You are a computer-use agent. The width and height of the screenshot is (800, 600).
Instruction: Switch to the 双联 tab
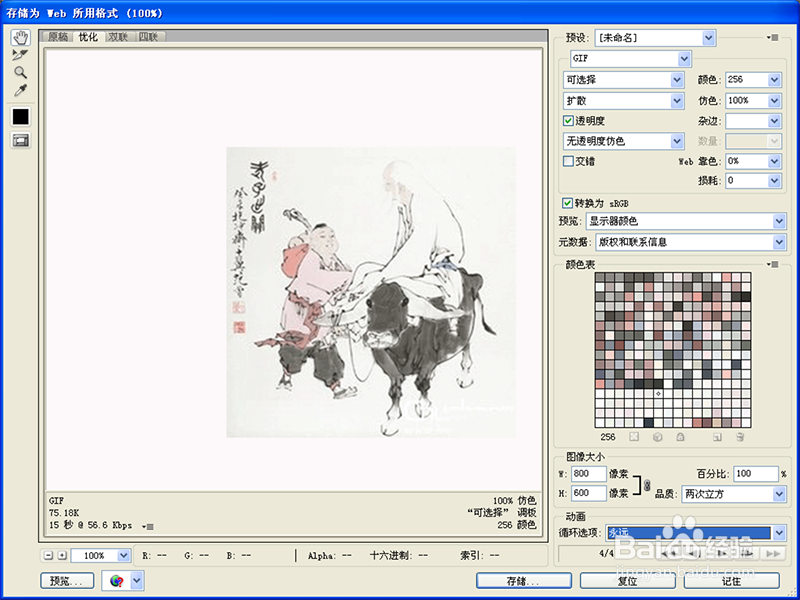118,37
